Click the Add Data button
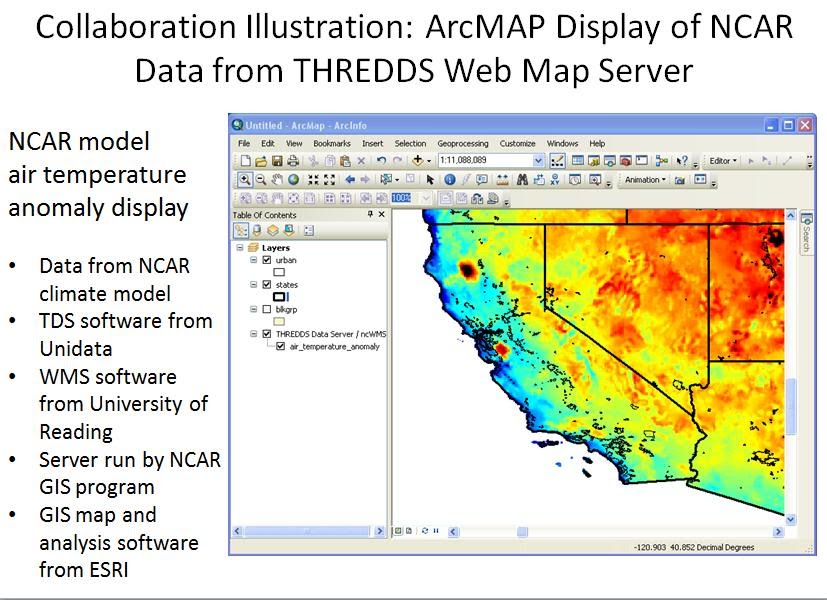Image resolution: width=827 pixels, height=600 pixels. (x=419, y=160)
